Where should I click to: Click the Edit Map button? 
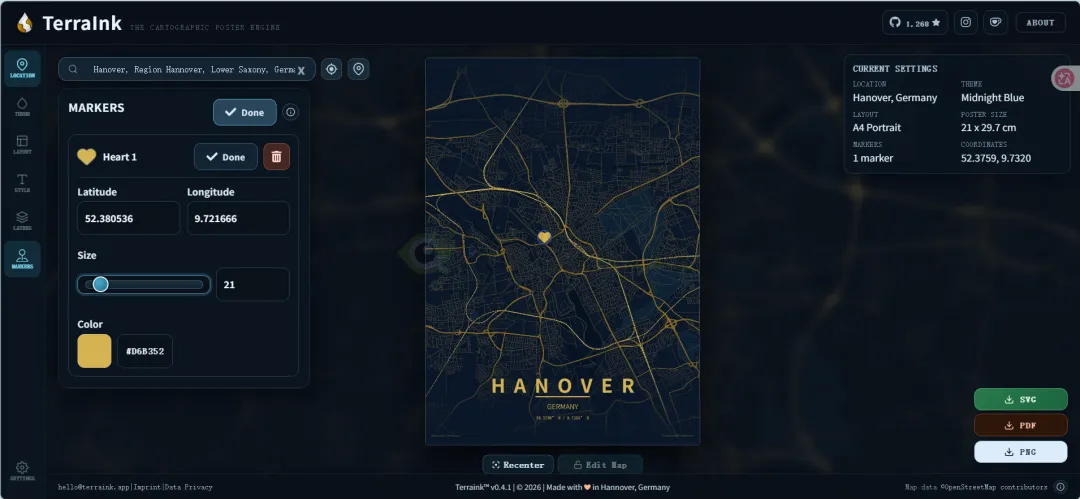[x=600, y=465]
